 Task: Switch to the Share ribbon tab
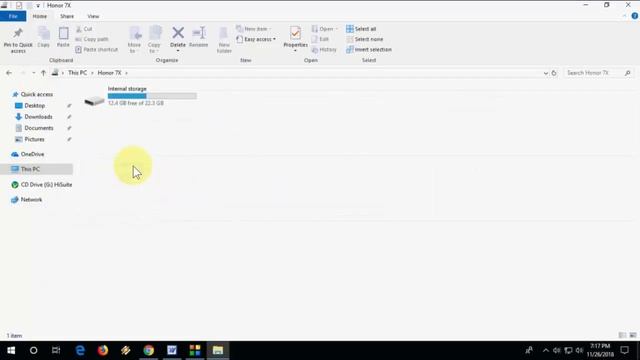pyautogui.click(x=67, y=16)
